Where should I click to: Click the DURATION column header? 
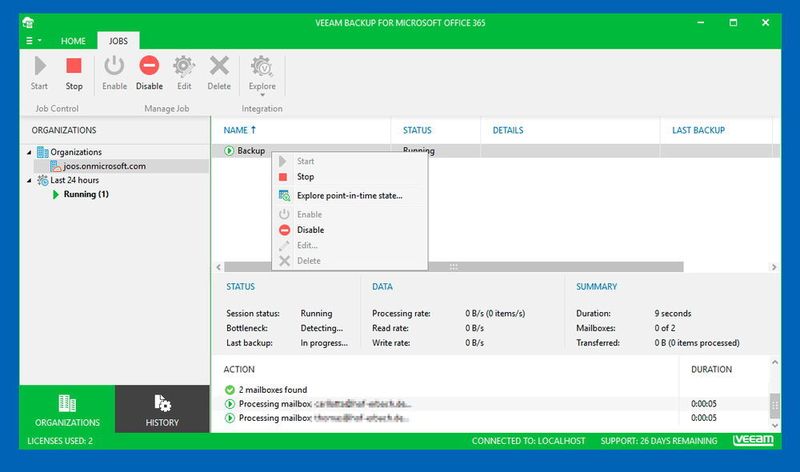711,369
